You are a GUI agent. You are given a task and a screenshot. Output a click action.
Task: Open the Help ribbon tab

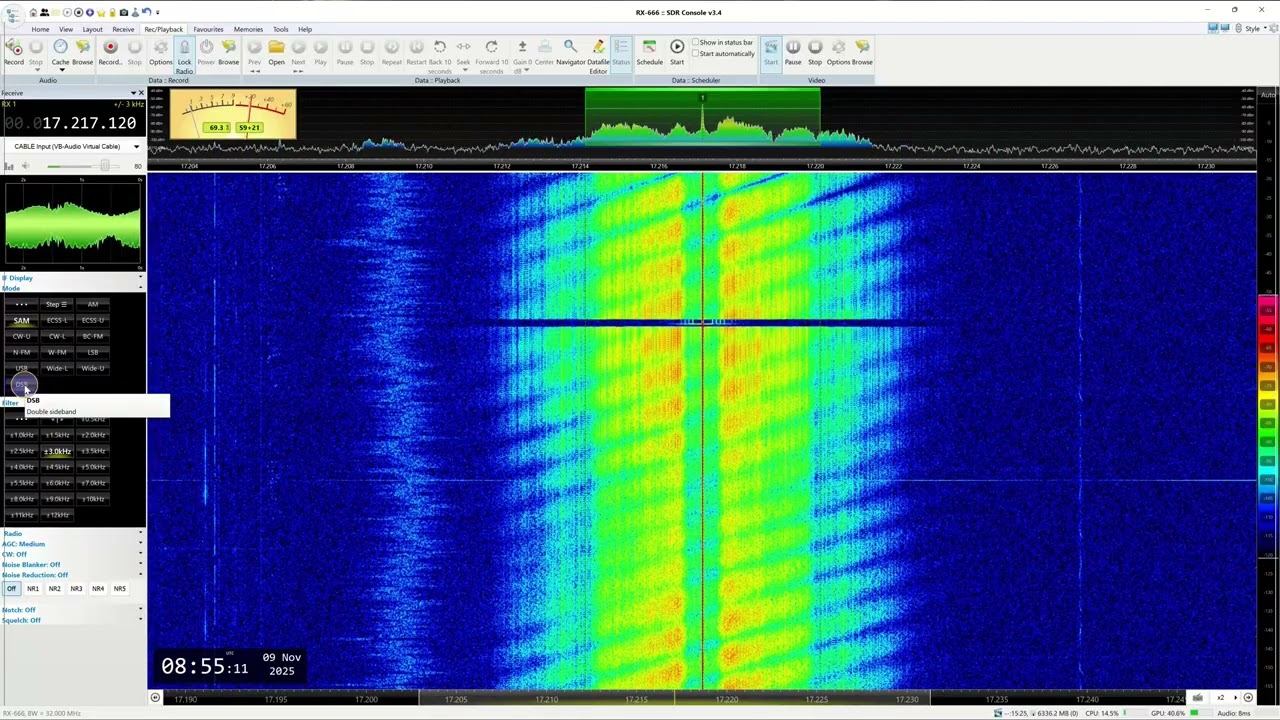tap(305, 29)
